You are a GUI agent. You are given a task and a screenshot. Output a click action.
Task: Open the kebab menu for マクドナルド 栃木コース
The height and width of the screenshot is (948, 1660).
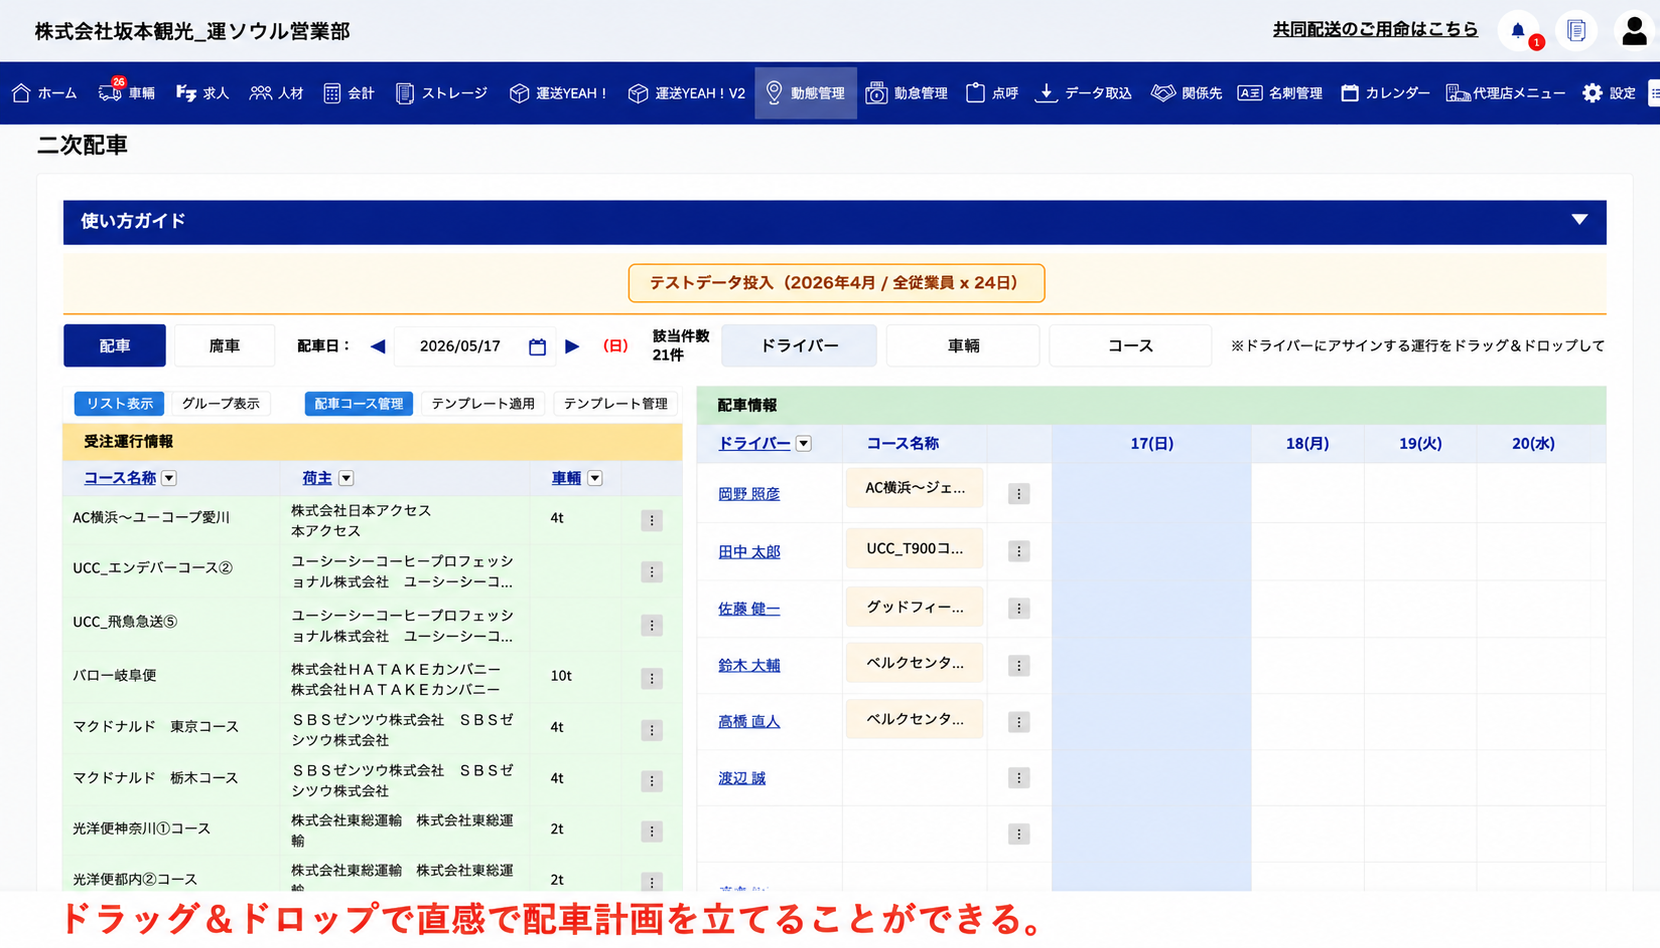[x=652, y=781]
